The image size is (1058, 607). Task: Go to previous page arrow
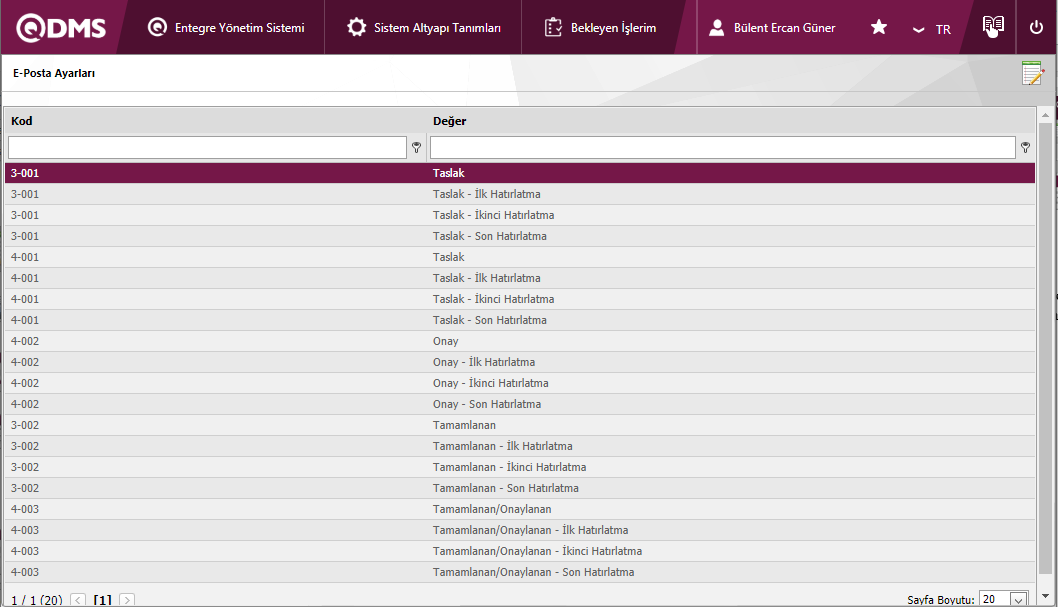click(x=78, y=600)
